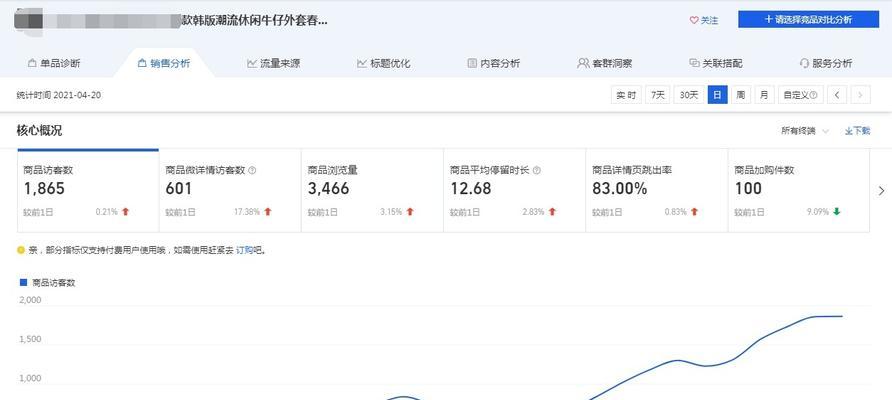The height and width of the screenshot is (400, 892).
Task: Click the 下载 download link
Action: tap(857, 131)
